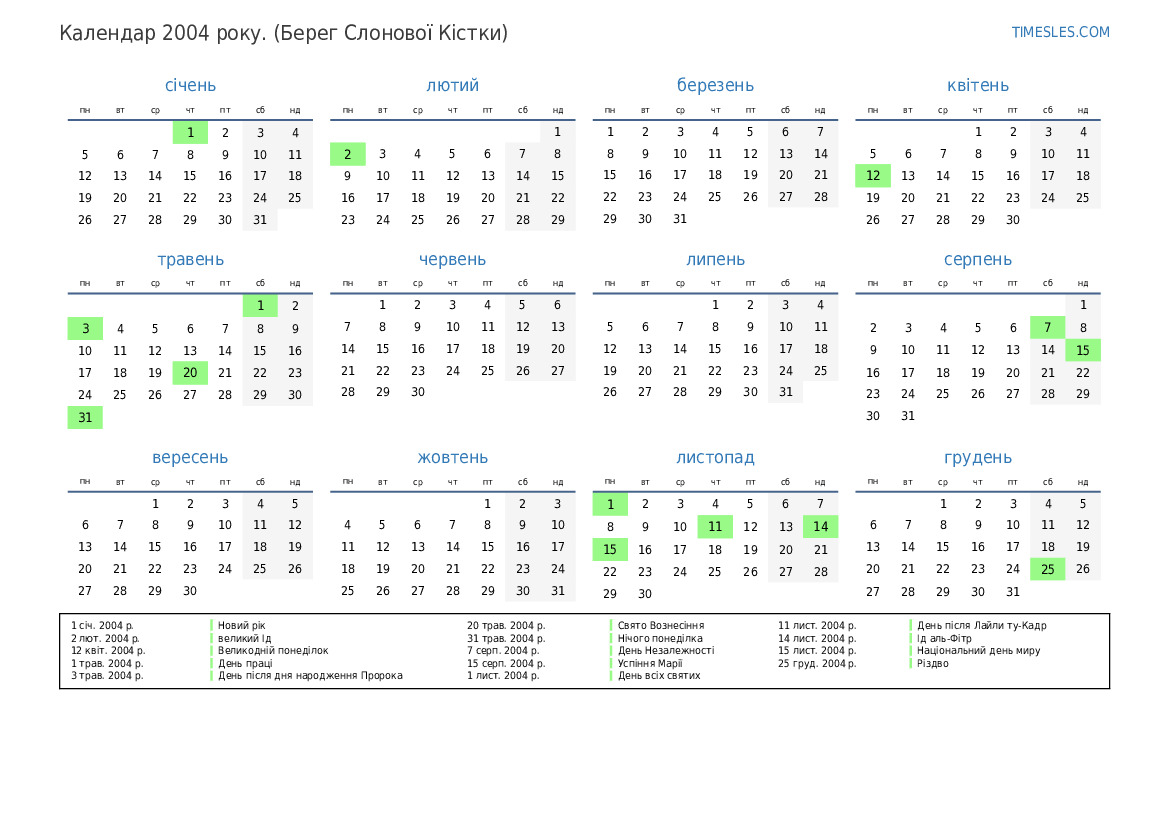Select highlighted 15 in серпень

[x=1082, y=350]
